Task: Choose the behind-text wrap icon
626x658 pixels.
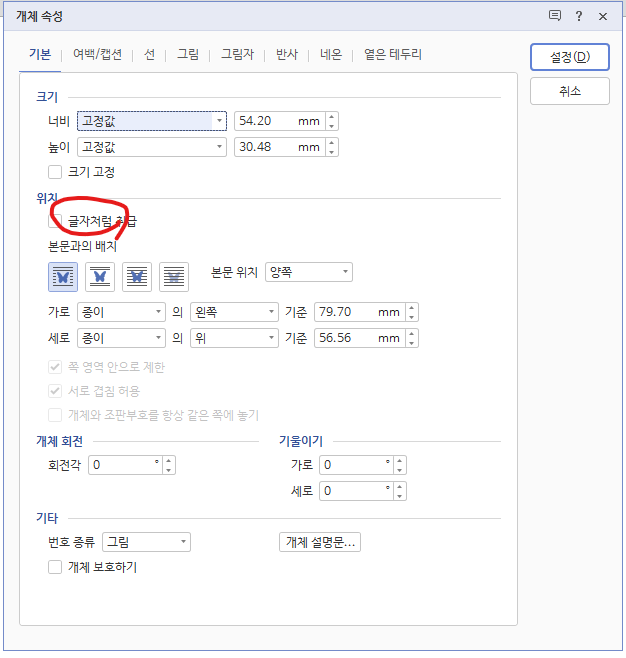Action: pyautogui.click(x=137, y=277)
